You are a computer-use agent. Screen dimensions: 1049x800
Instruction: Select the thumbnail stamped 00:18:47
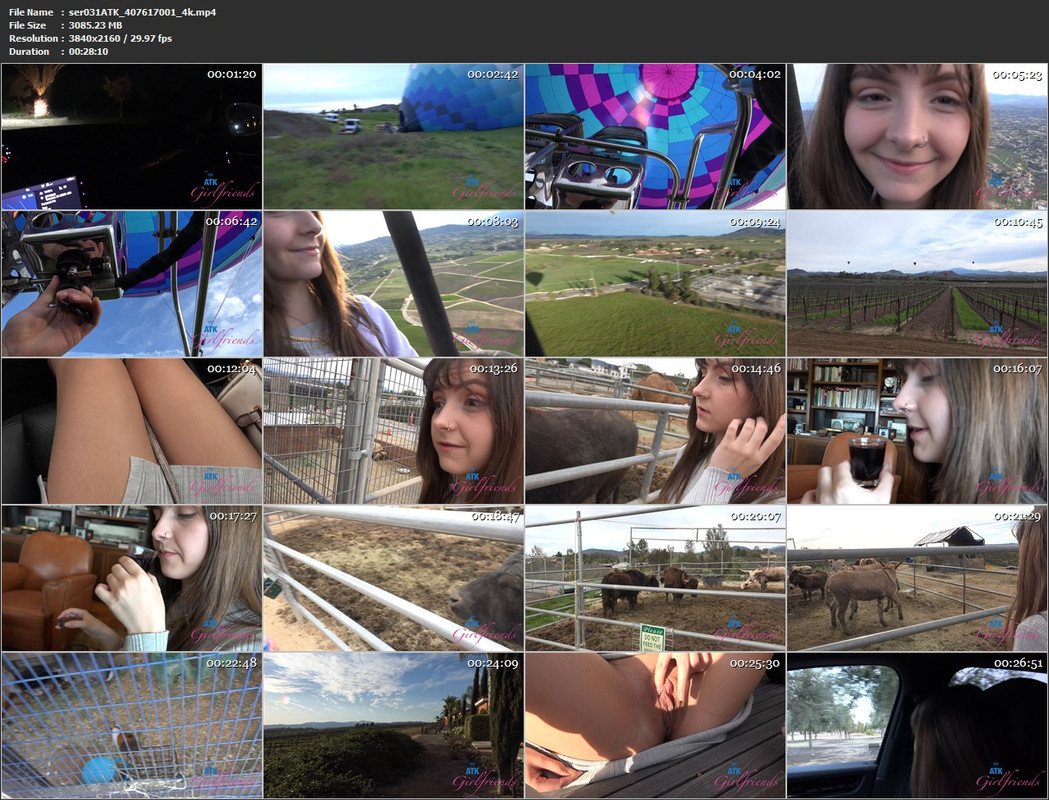point(393,578)
